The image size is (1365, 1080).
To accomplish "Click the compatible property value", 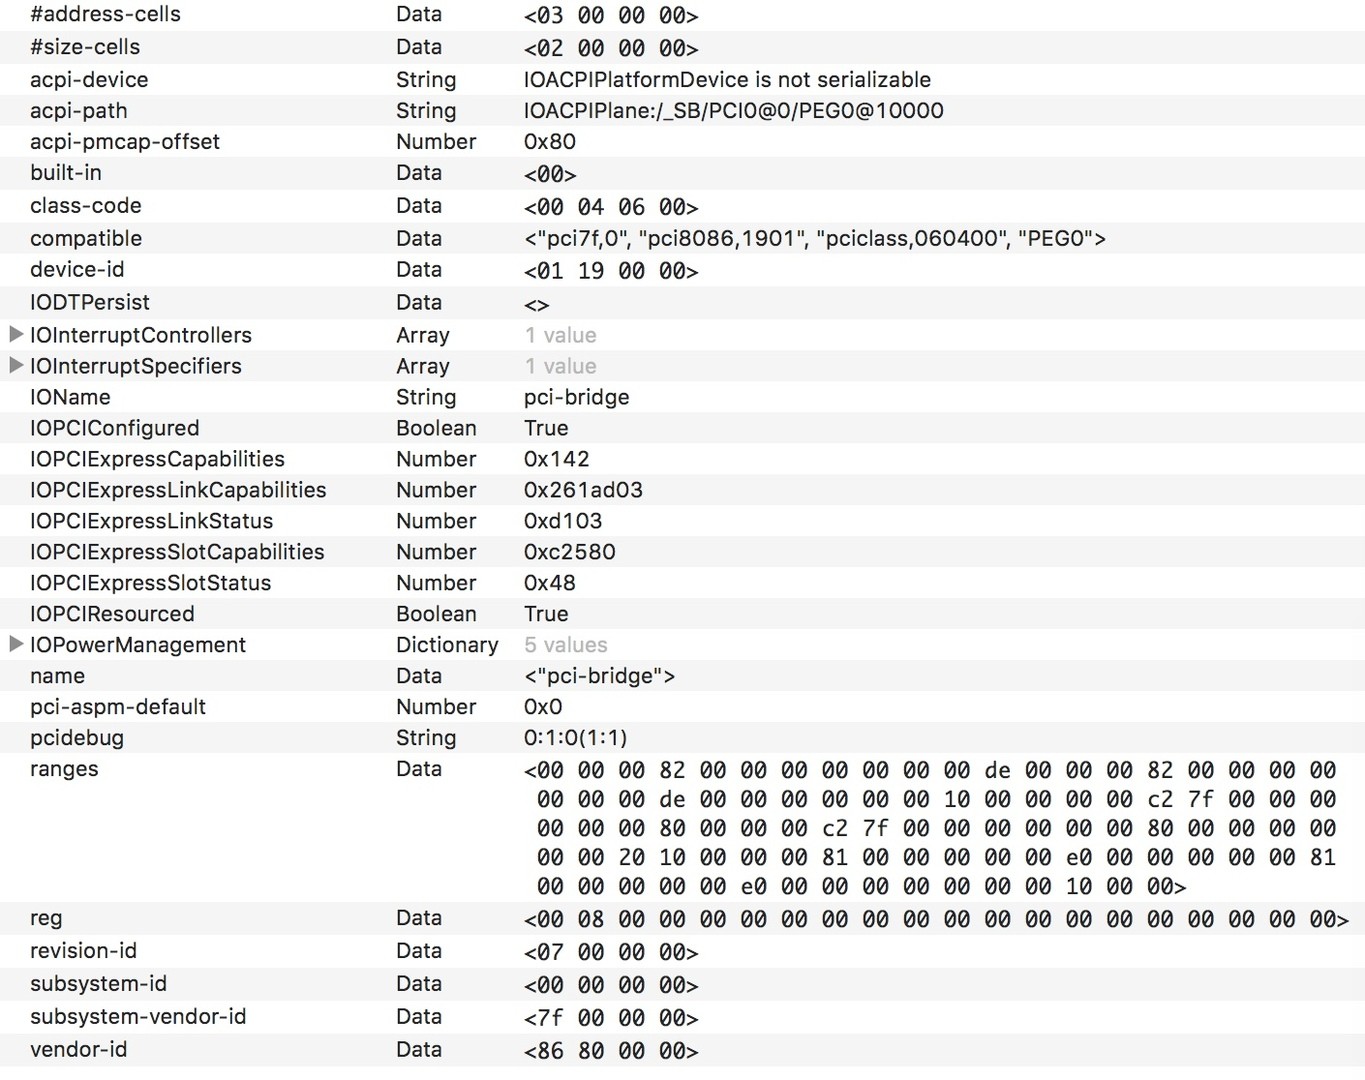I will coord(814,238).
